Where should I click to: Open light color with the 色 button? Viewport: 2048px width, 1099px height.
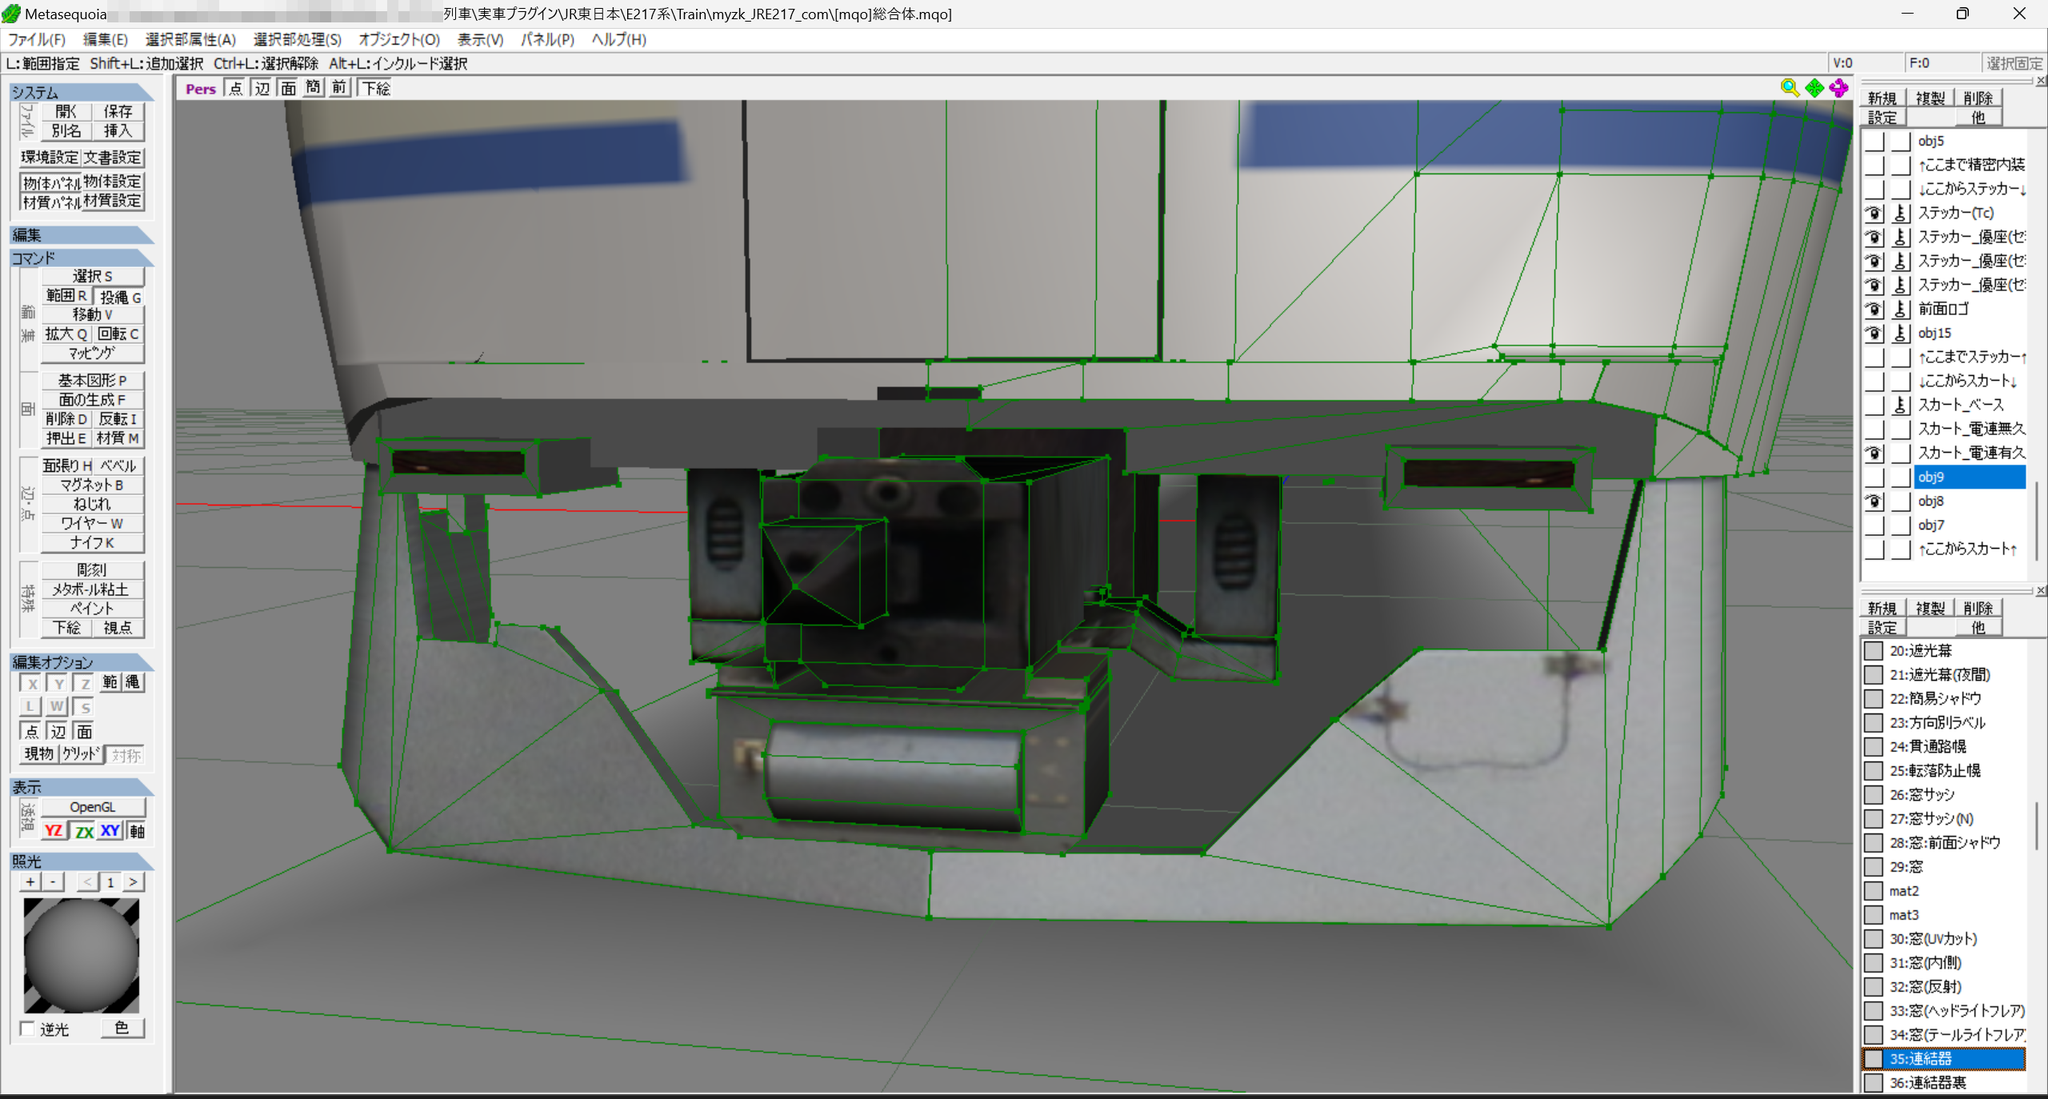click(122, 1028)
